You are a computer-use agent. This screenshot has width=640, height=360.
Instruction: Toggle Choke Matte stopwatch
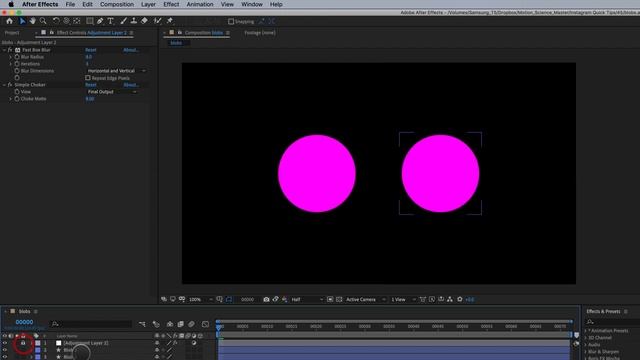(x=17, y=99)
